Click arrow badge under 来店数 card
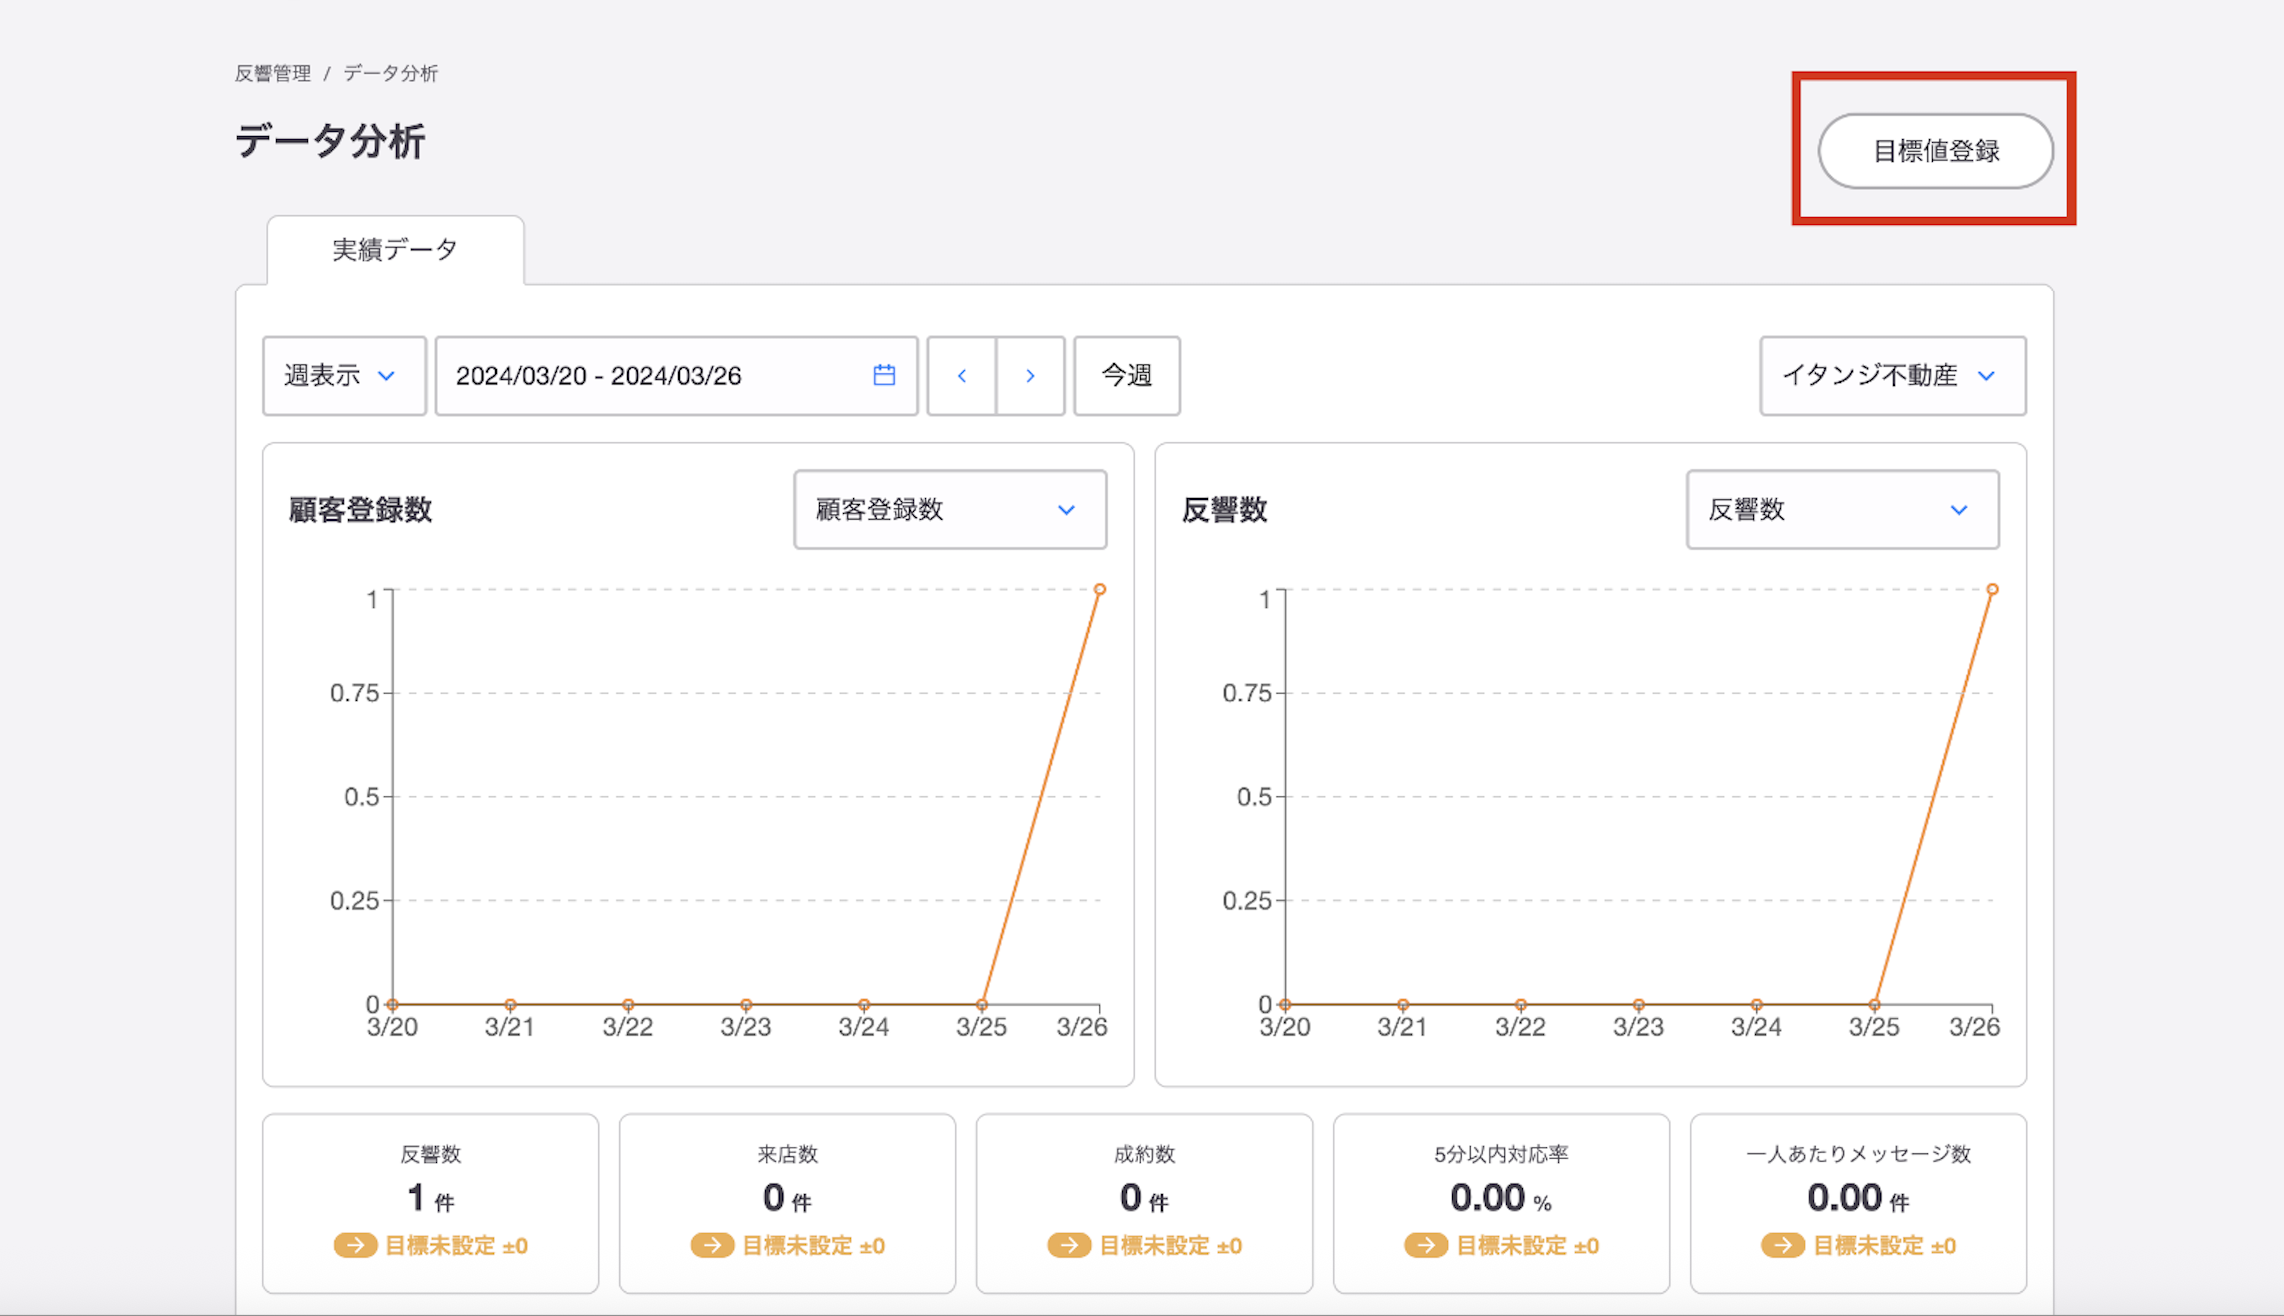Viewport: 2284px width, 1316px height. [712, 1245]
